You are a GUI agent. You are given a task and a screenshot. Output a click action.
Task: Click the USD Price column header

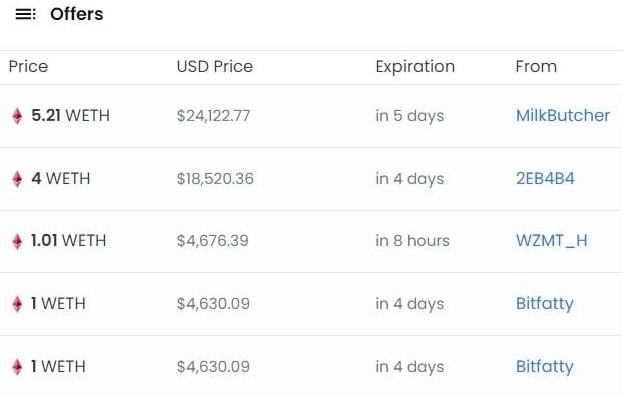(x=215, y=67)
